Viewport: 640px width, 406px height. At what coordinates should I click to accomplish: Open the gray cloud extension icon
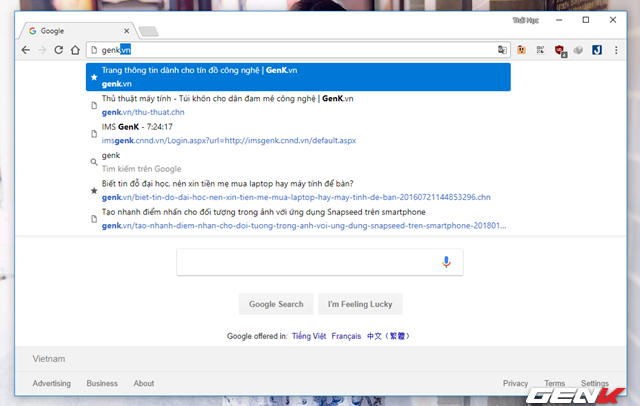coord(578,50)
